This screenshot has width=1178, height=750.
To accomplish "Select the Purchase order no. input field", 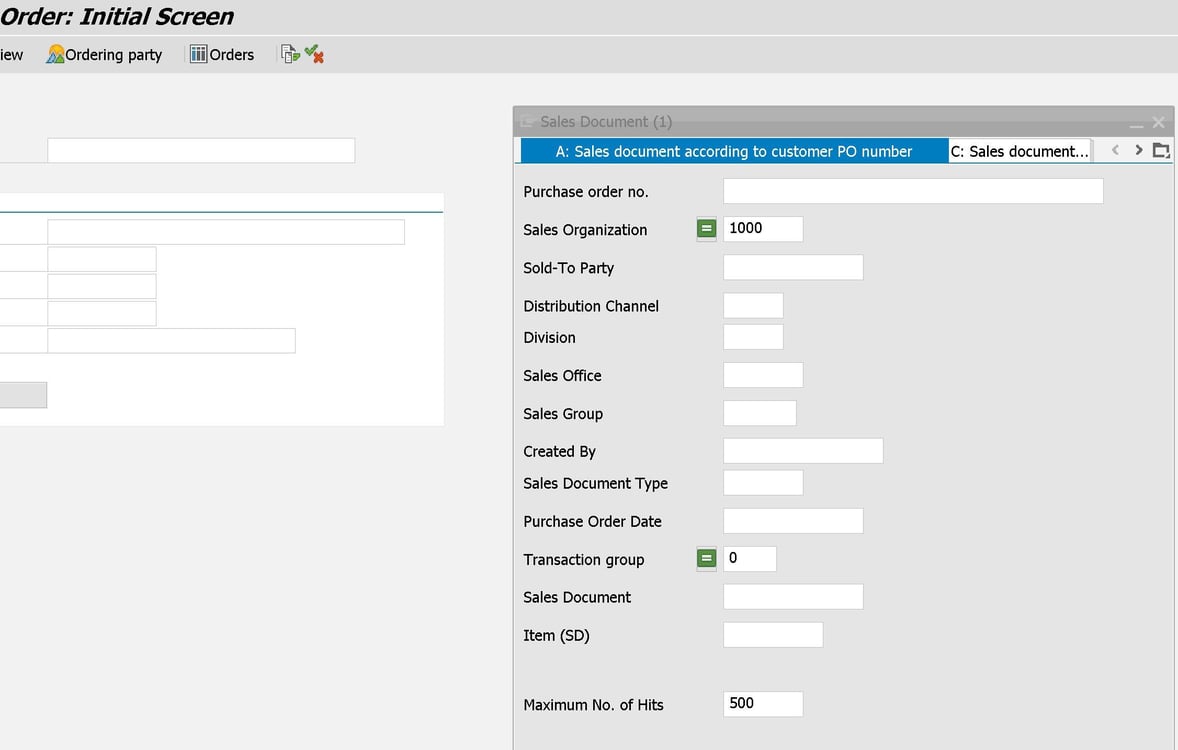I will coord(912,190).
